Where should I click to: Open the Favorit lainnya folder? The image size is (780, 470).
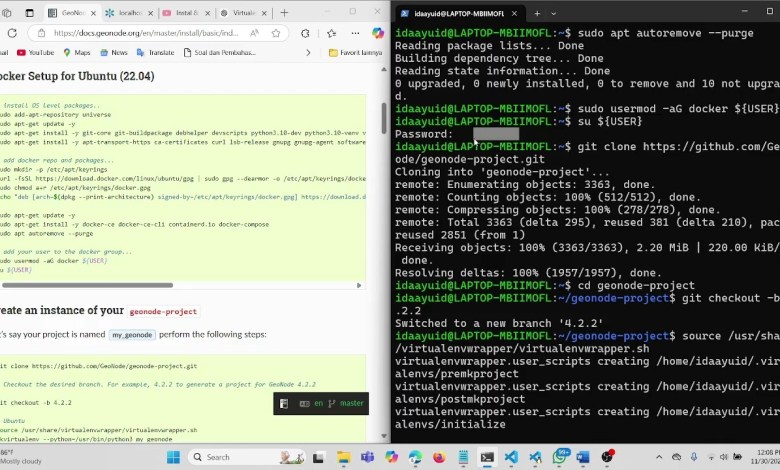coord(355,52)
